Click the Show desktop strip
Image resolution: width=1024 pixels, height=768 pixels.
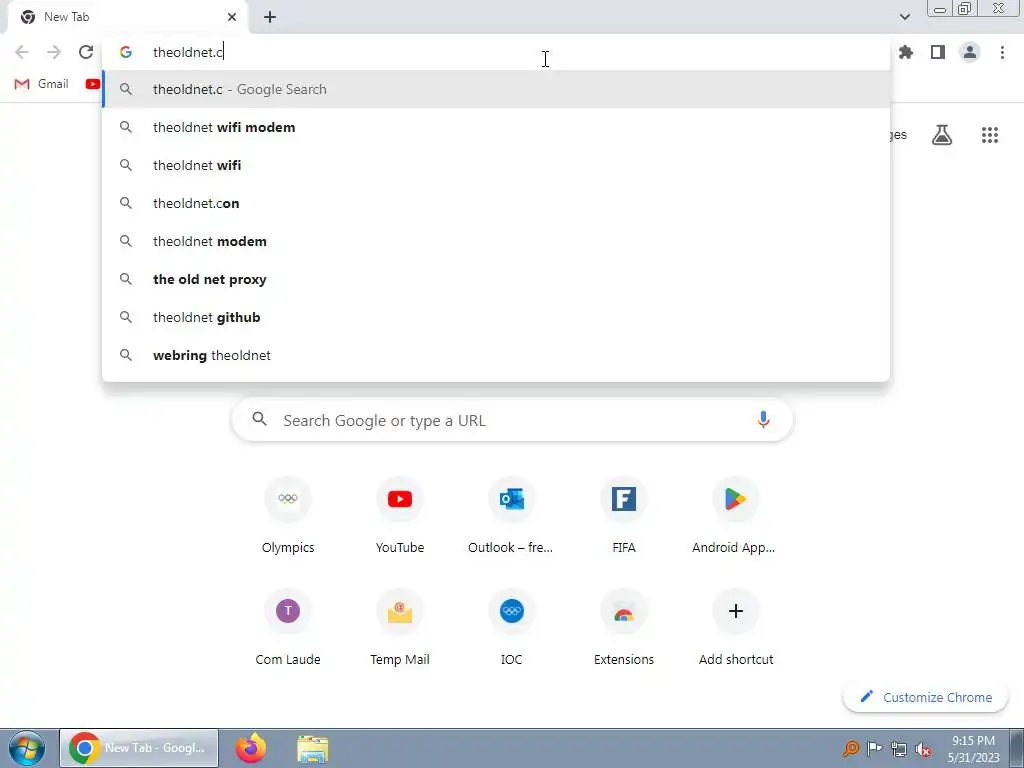1017,748
